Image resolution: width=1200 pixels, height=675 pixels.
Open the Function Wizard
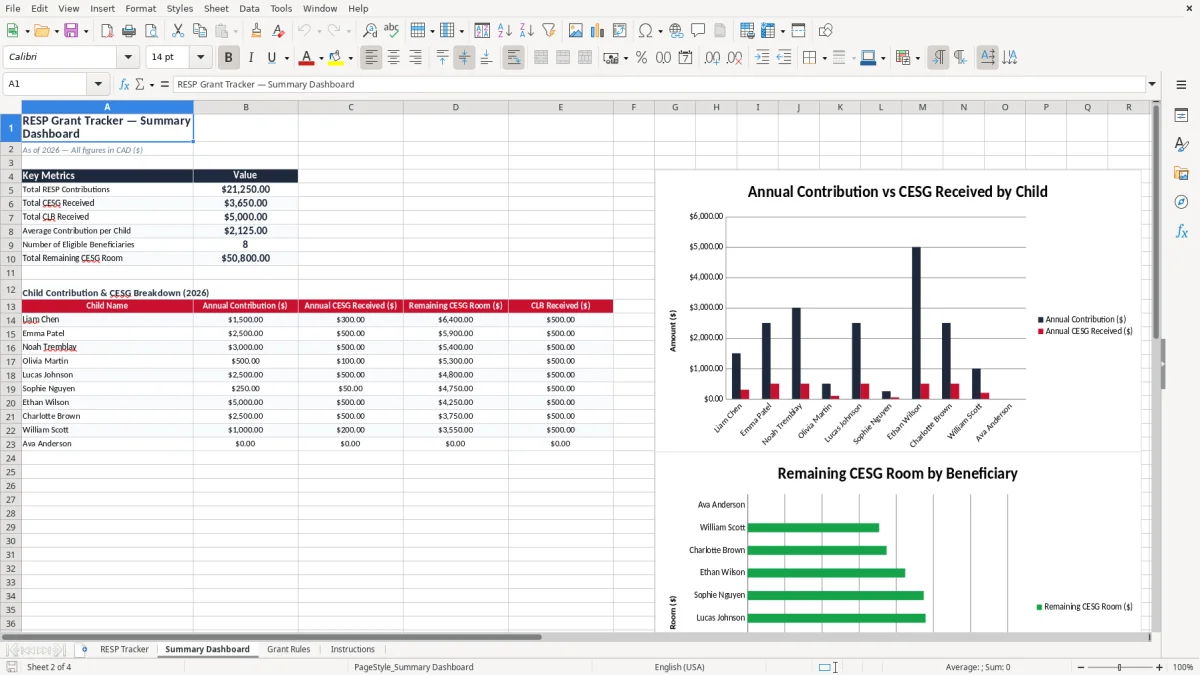coord(125,84)
